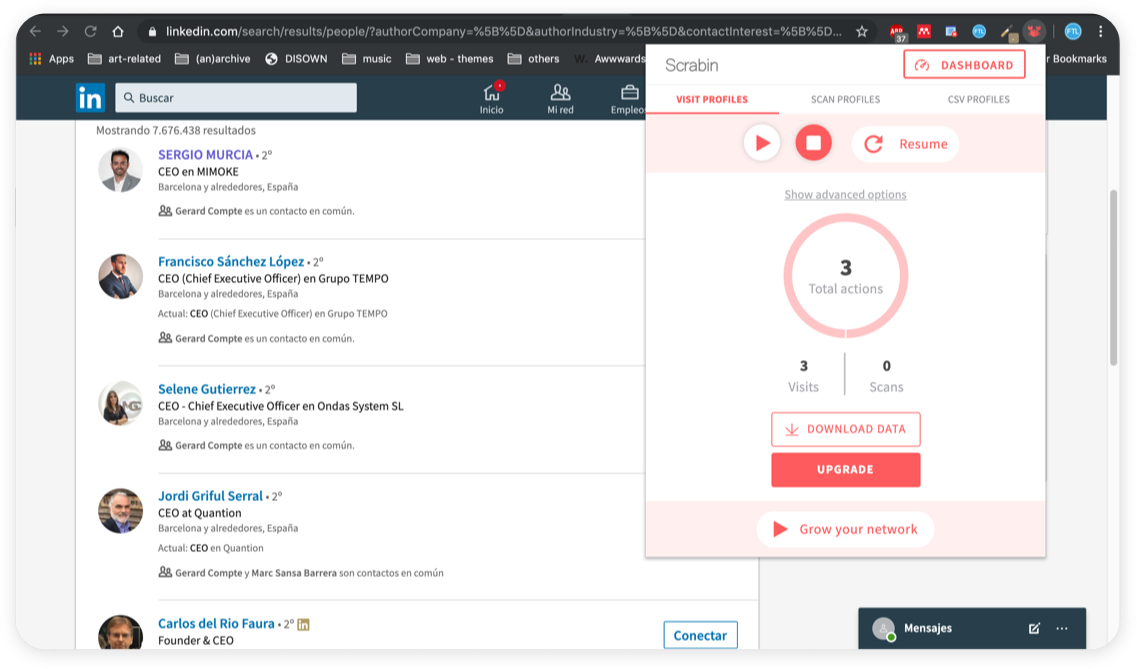The image size is (1137, 669).
Task: Click the 'Mostrando 7.676.438 resultados' text
Action: coord(176,130)
